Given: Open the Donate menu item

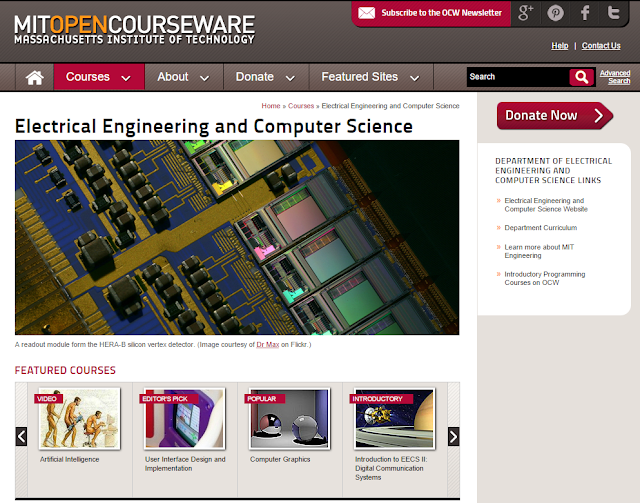Looking at the screenshot, I should click(266, 77).
